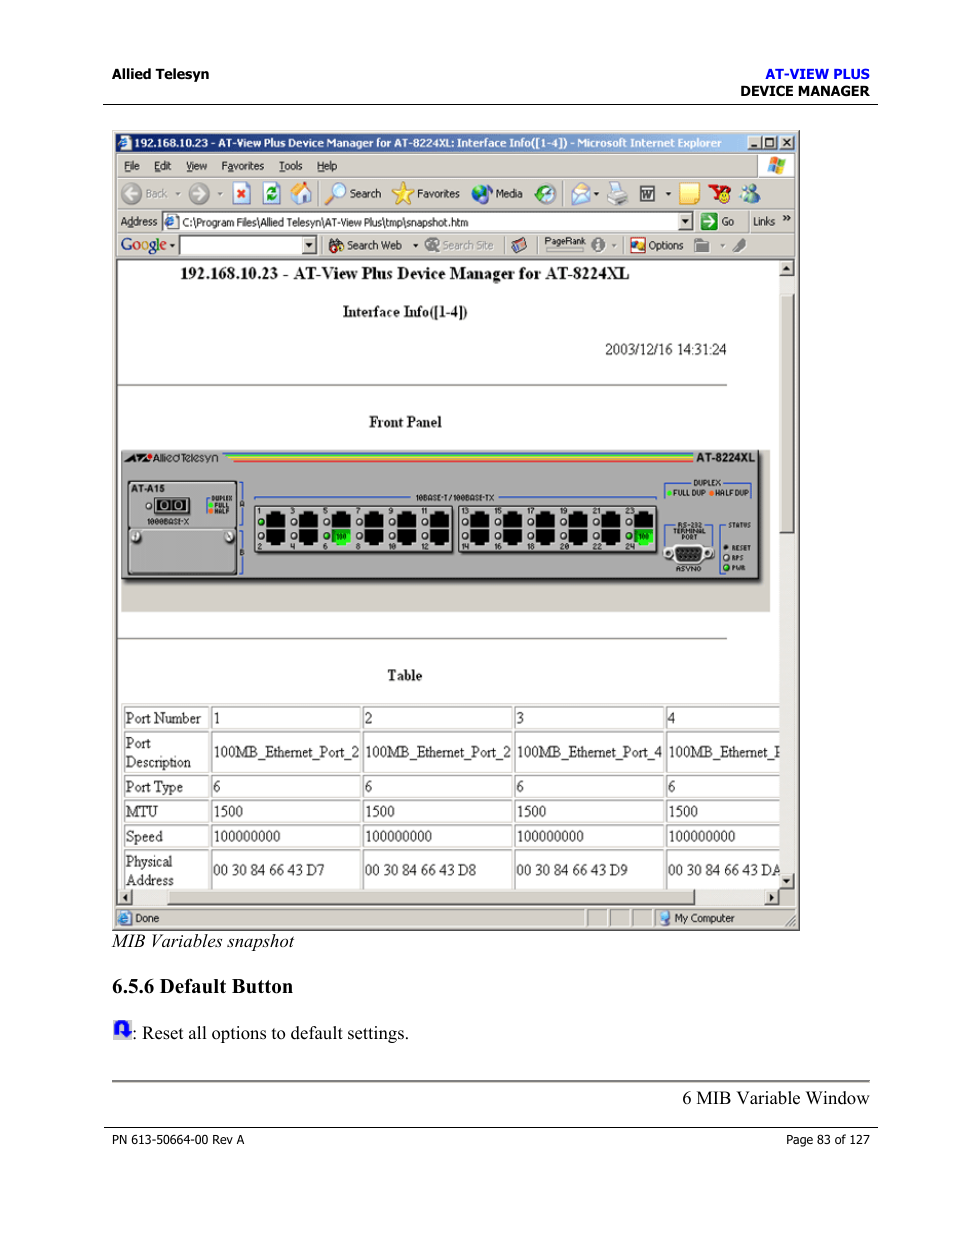Viewport: 954px width, 1235px height.
Task: Click the address bar URL field
Action: [429, 222]
